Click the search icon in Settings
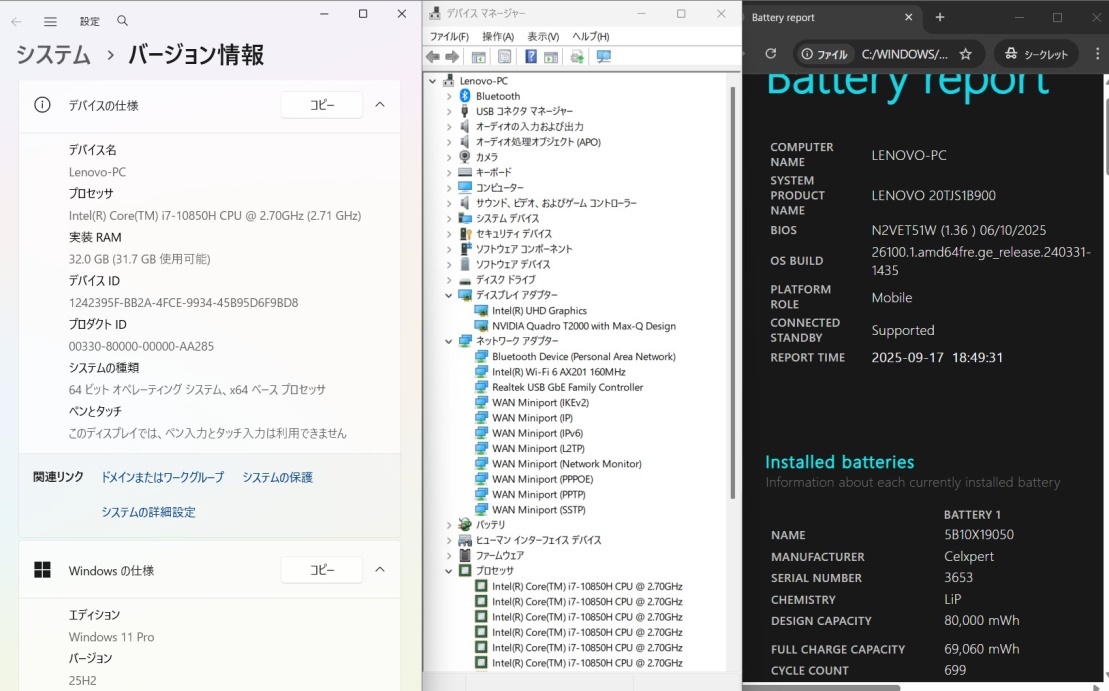This screenshot has height=691, width=1109. point(122,21)
